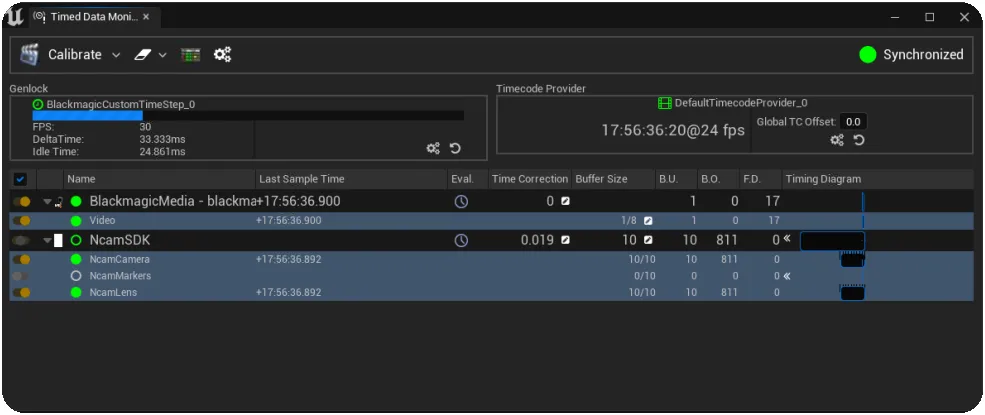Click the Timecode Provider reinitialize arrow icon
The width and height of the screenshot is (985, 415).
coord(859,140)
